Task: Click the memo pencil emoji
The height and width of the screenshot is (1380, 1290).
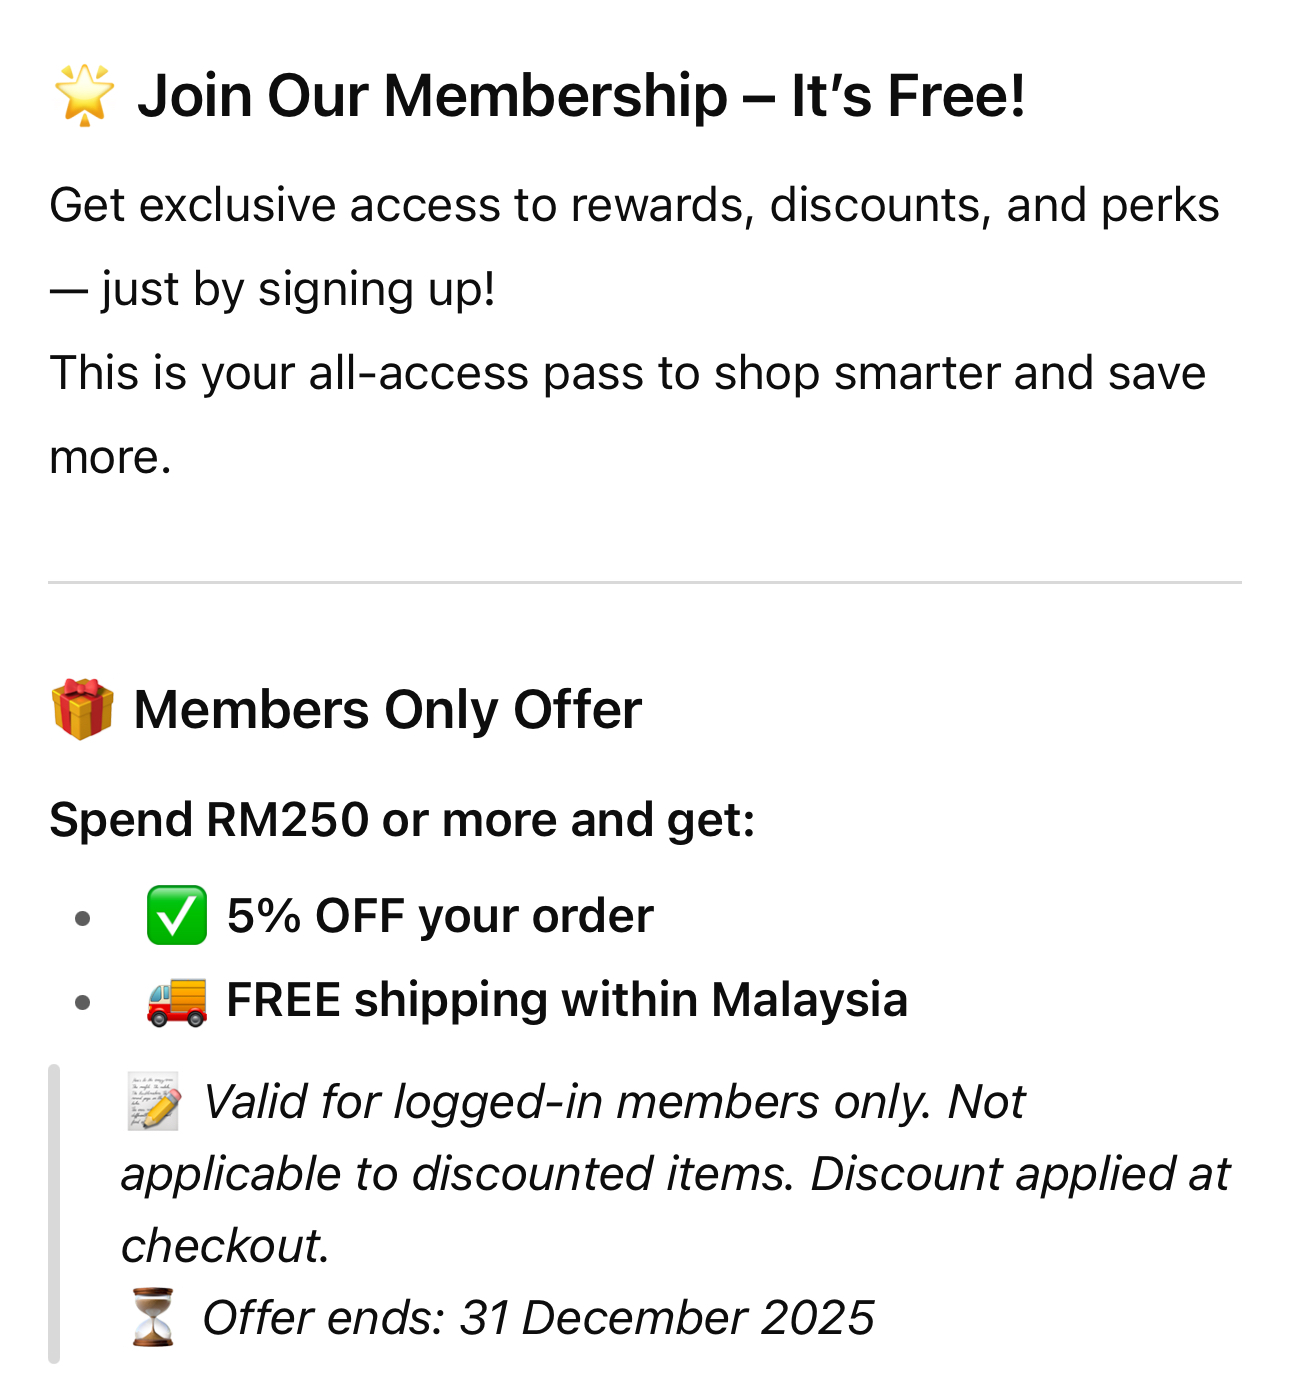Action: click(154, 1101)
